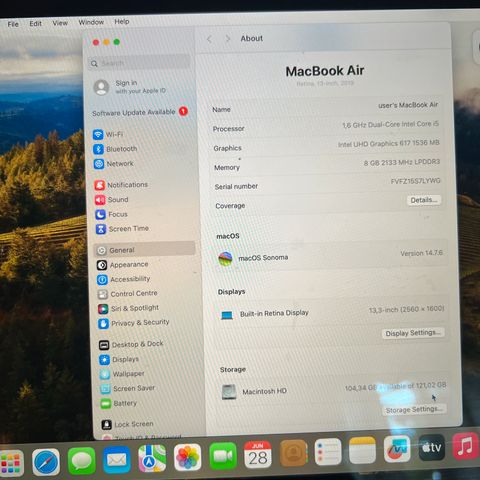Open Photos app in the Dock
The height and width of the screenshot is (480, 480).
point(187,457)
